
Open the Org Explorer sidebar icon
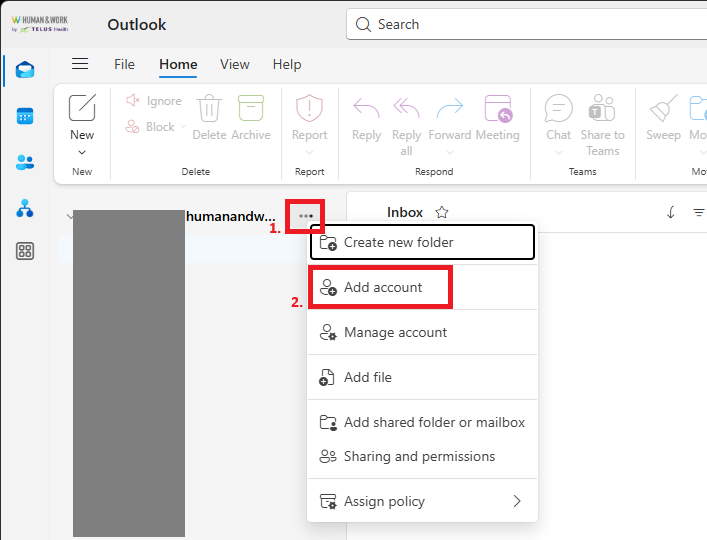(25, 208)
